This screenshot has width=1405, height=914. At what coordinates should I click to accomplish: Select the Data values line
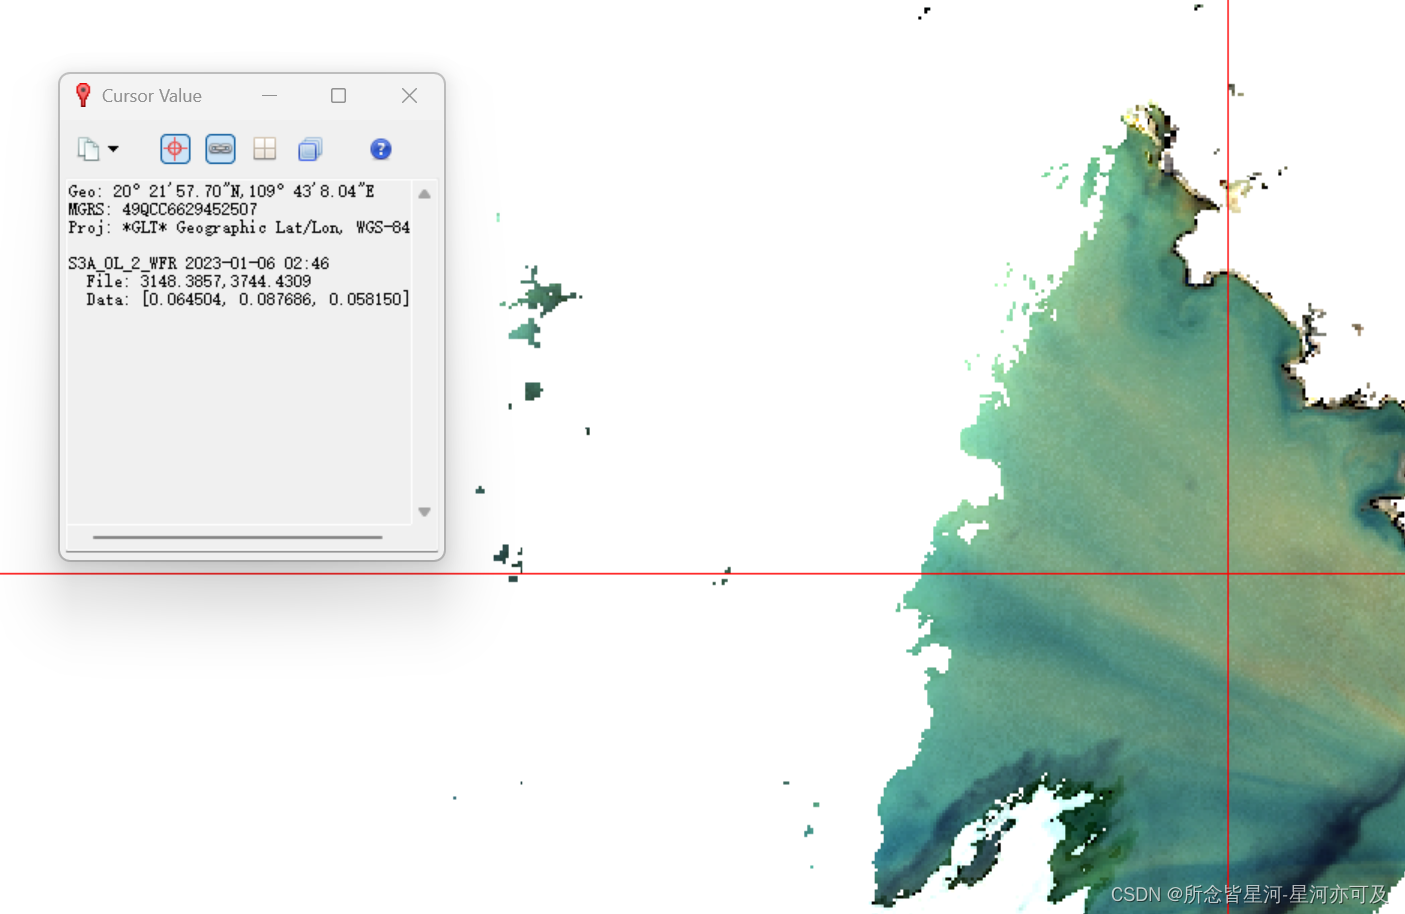[x=247, y=299]
